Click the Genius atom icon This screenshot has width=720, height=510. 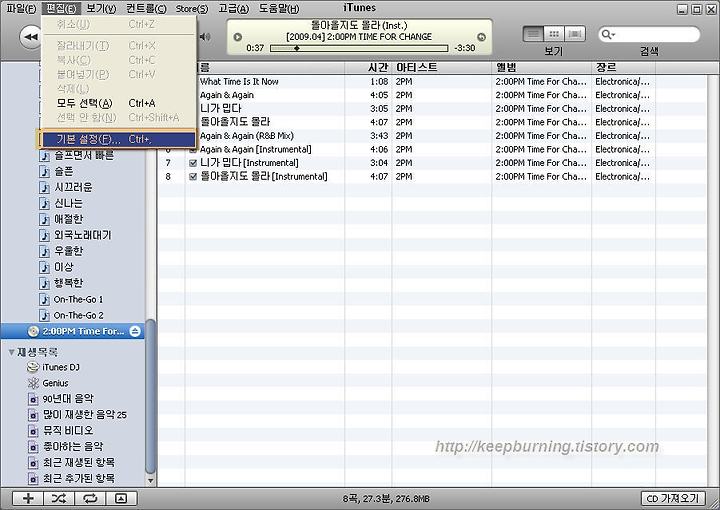tap(33, 383)
